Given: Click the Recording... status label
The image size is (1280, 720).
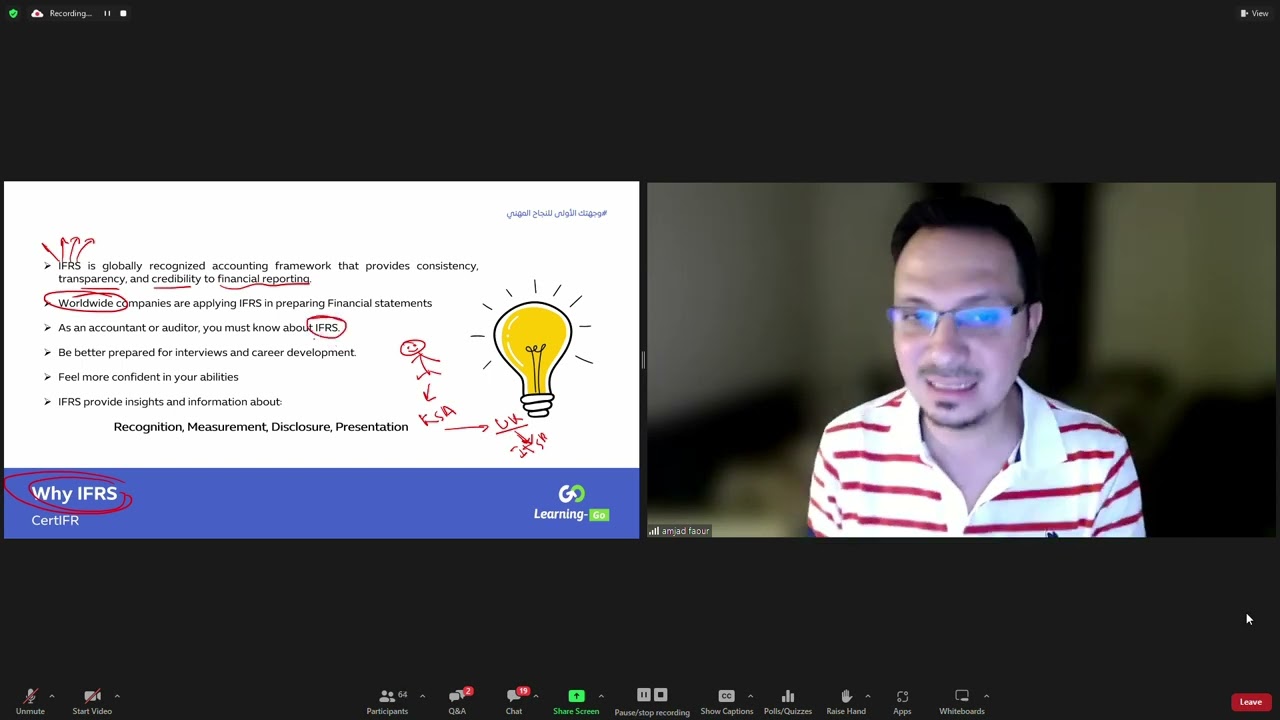Looking at the screenshot, I should 70,13.
